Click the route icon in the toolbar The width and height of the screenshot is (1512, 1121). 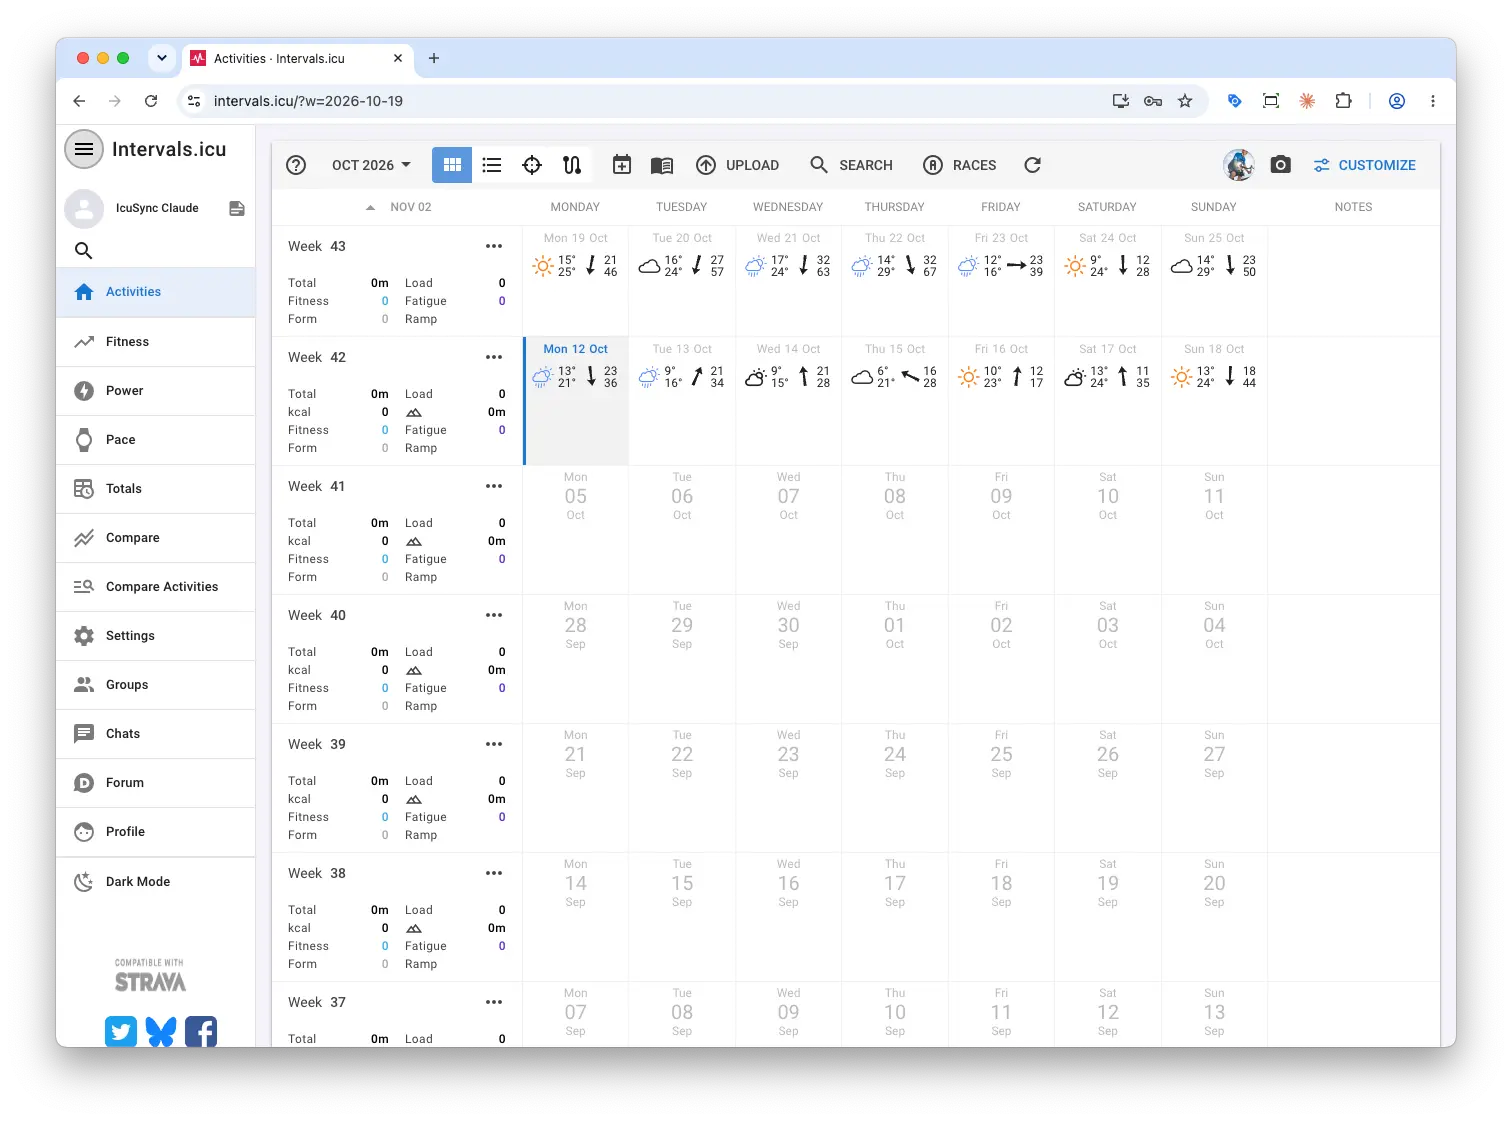[572, 165]
